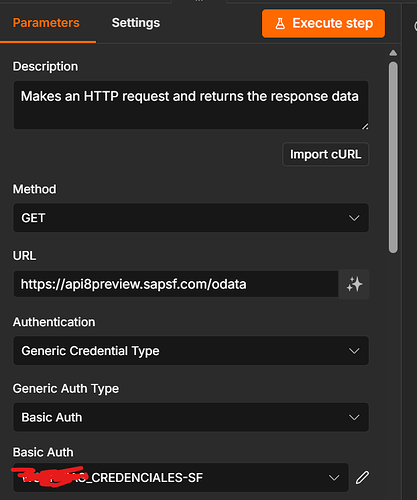Image resolution: width=417 pixels, height=500 pixels.
Task: Switch to the Parameters tab
Action: (46, 23)
